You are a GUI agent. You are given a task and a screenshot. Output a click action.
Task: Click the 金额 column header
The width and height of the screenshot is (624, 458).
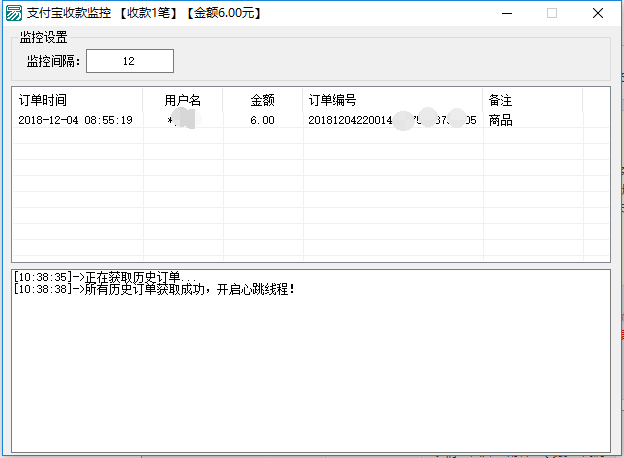[x=263, y=100]
